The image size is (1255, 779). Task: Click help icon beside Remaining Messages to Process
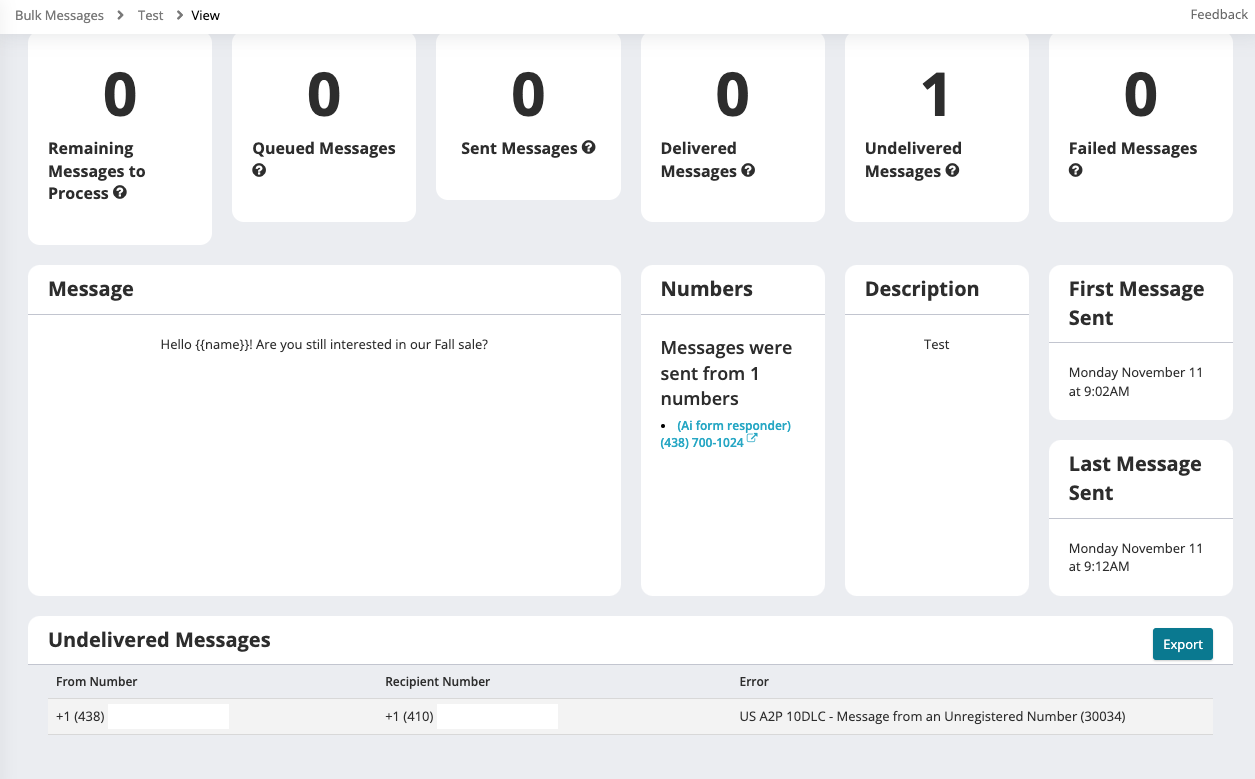(120, 193)
